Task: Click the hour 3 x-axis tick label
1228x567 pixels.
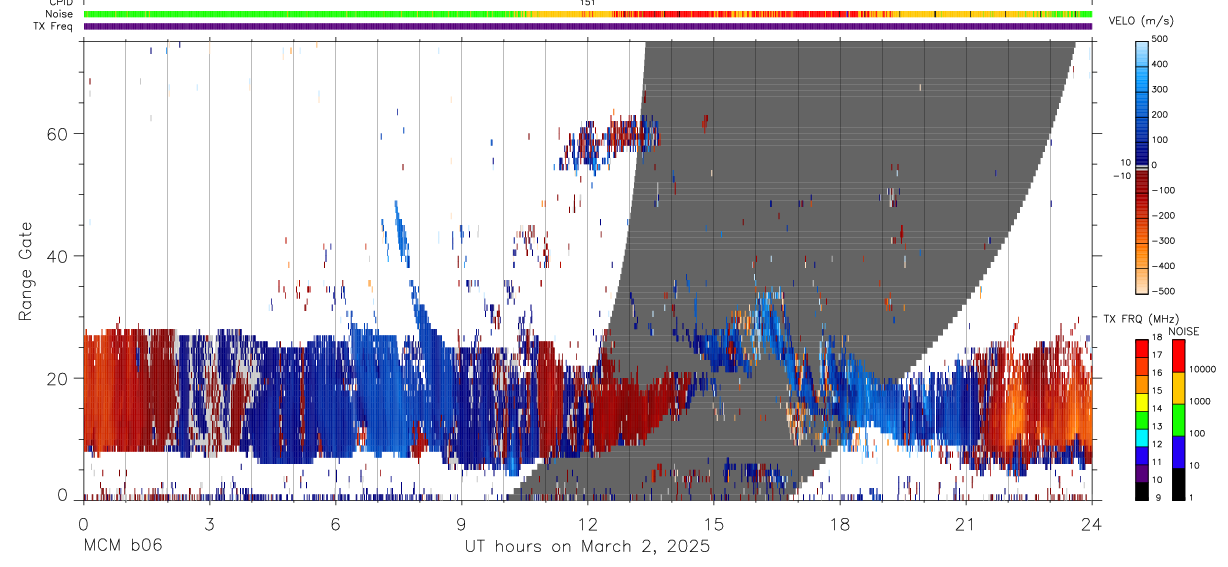Action: [x=209, y=523]
